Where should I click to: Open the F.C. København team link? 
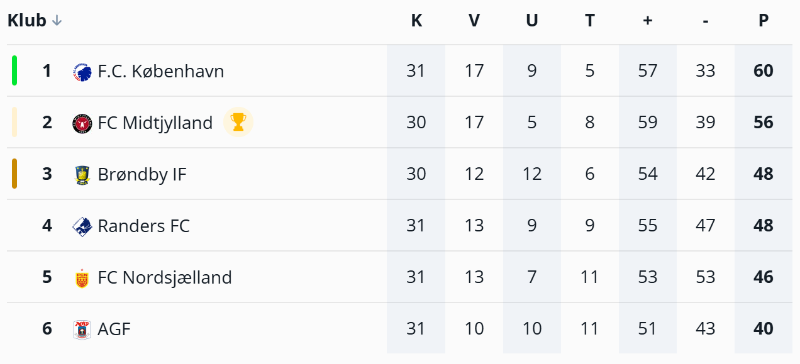tap(161, 71)
